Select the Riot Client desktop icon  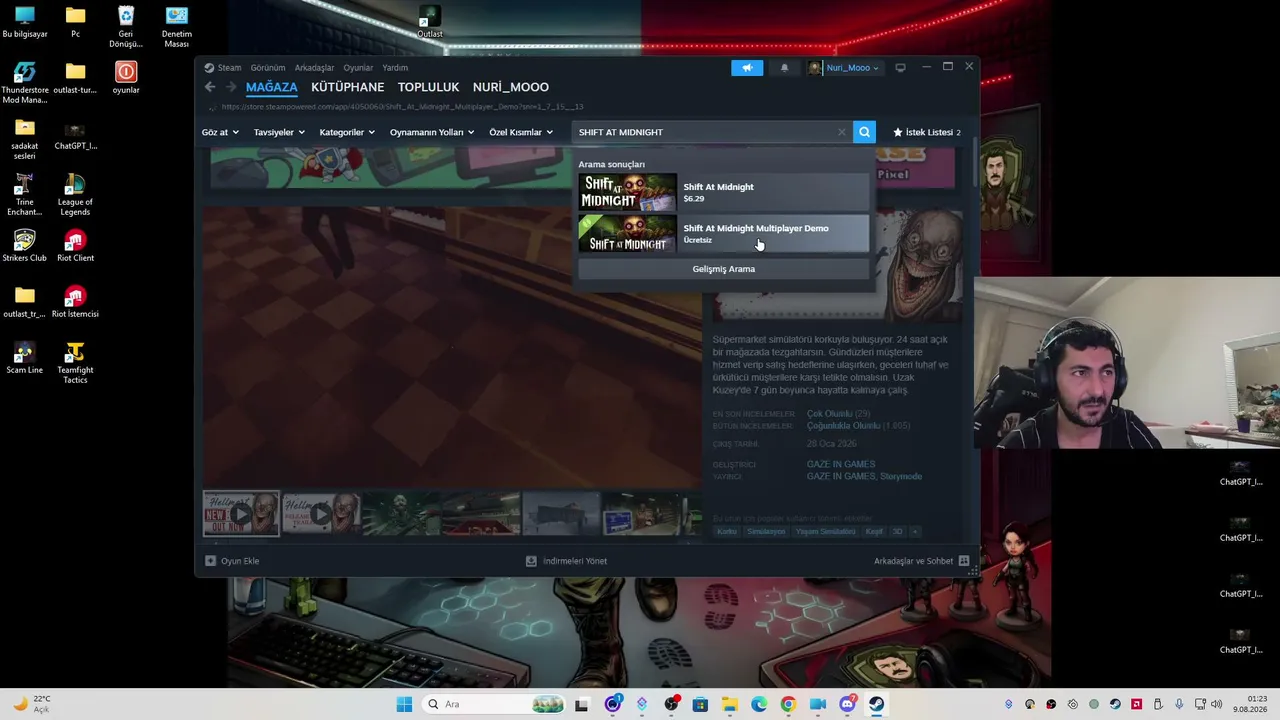pyautogui.click(x=75, y=246)
